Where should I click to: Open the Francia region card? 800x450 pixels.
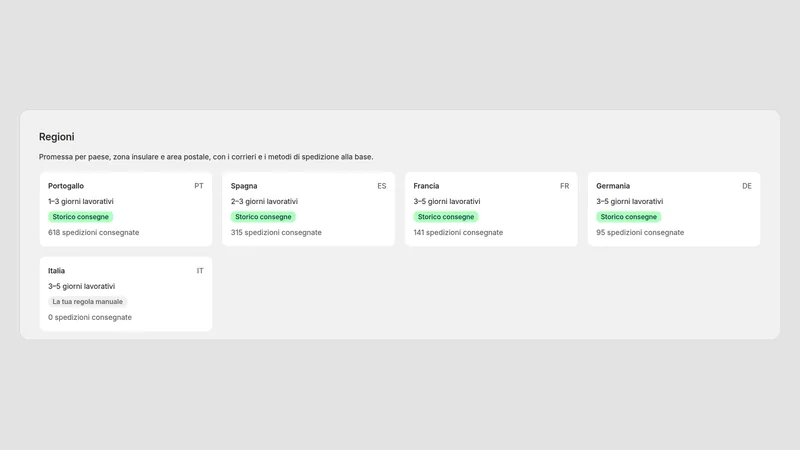[491, 209]
